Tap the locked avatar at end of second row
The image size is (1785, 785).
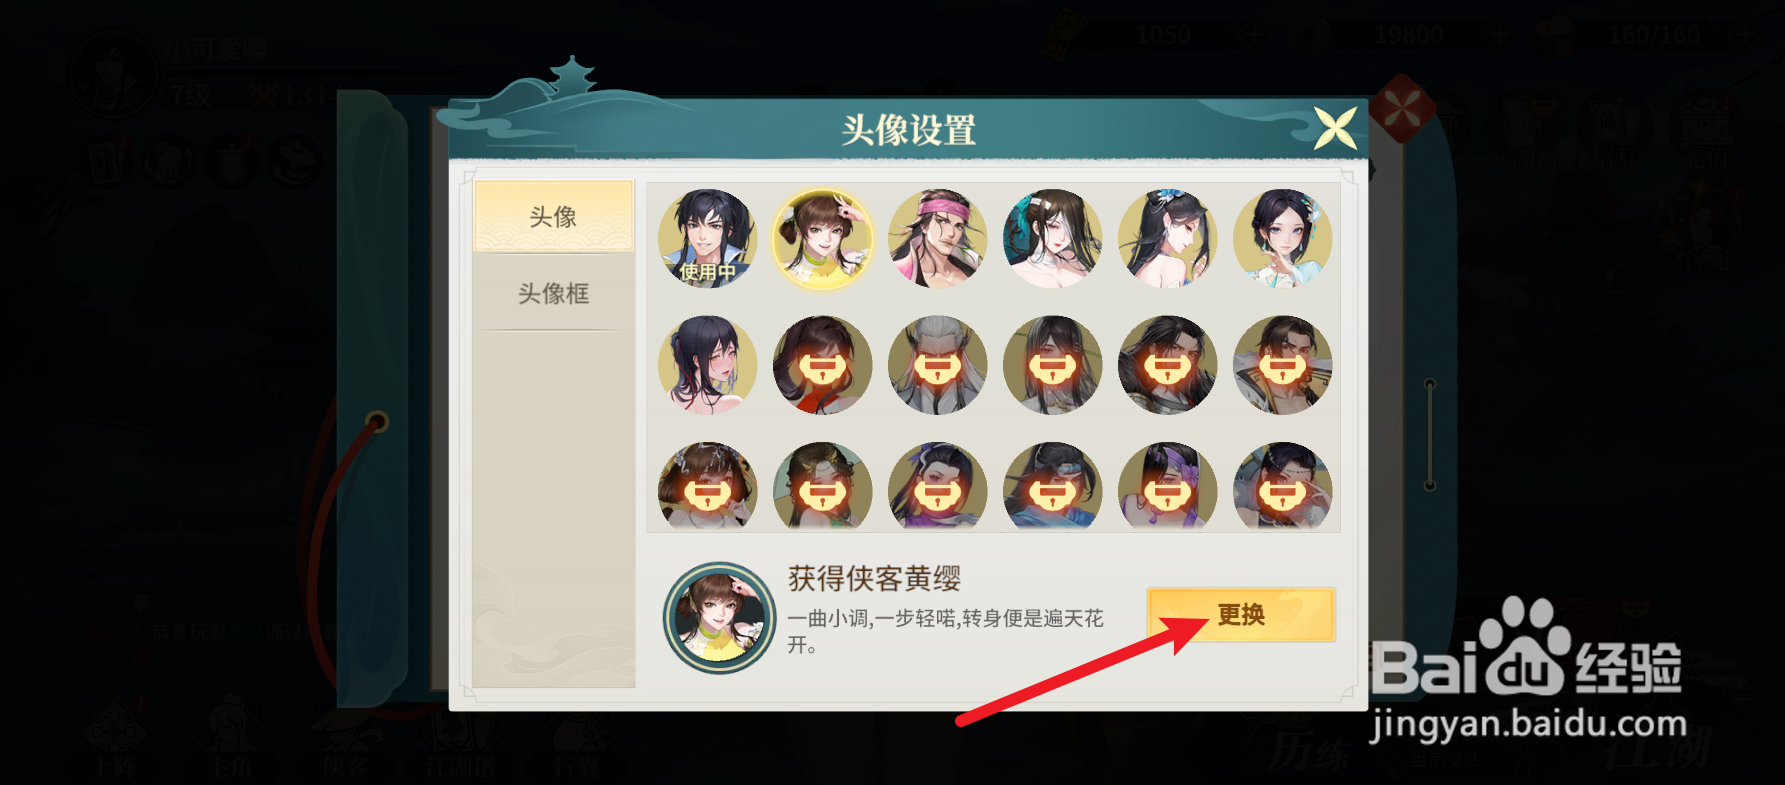coord(1283,365)
